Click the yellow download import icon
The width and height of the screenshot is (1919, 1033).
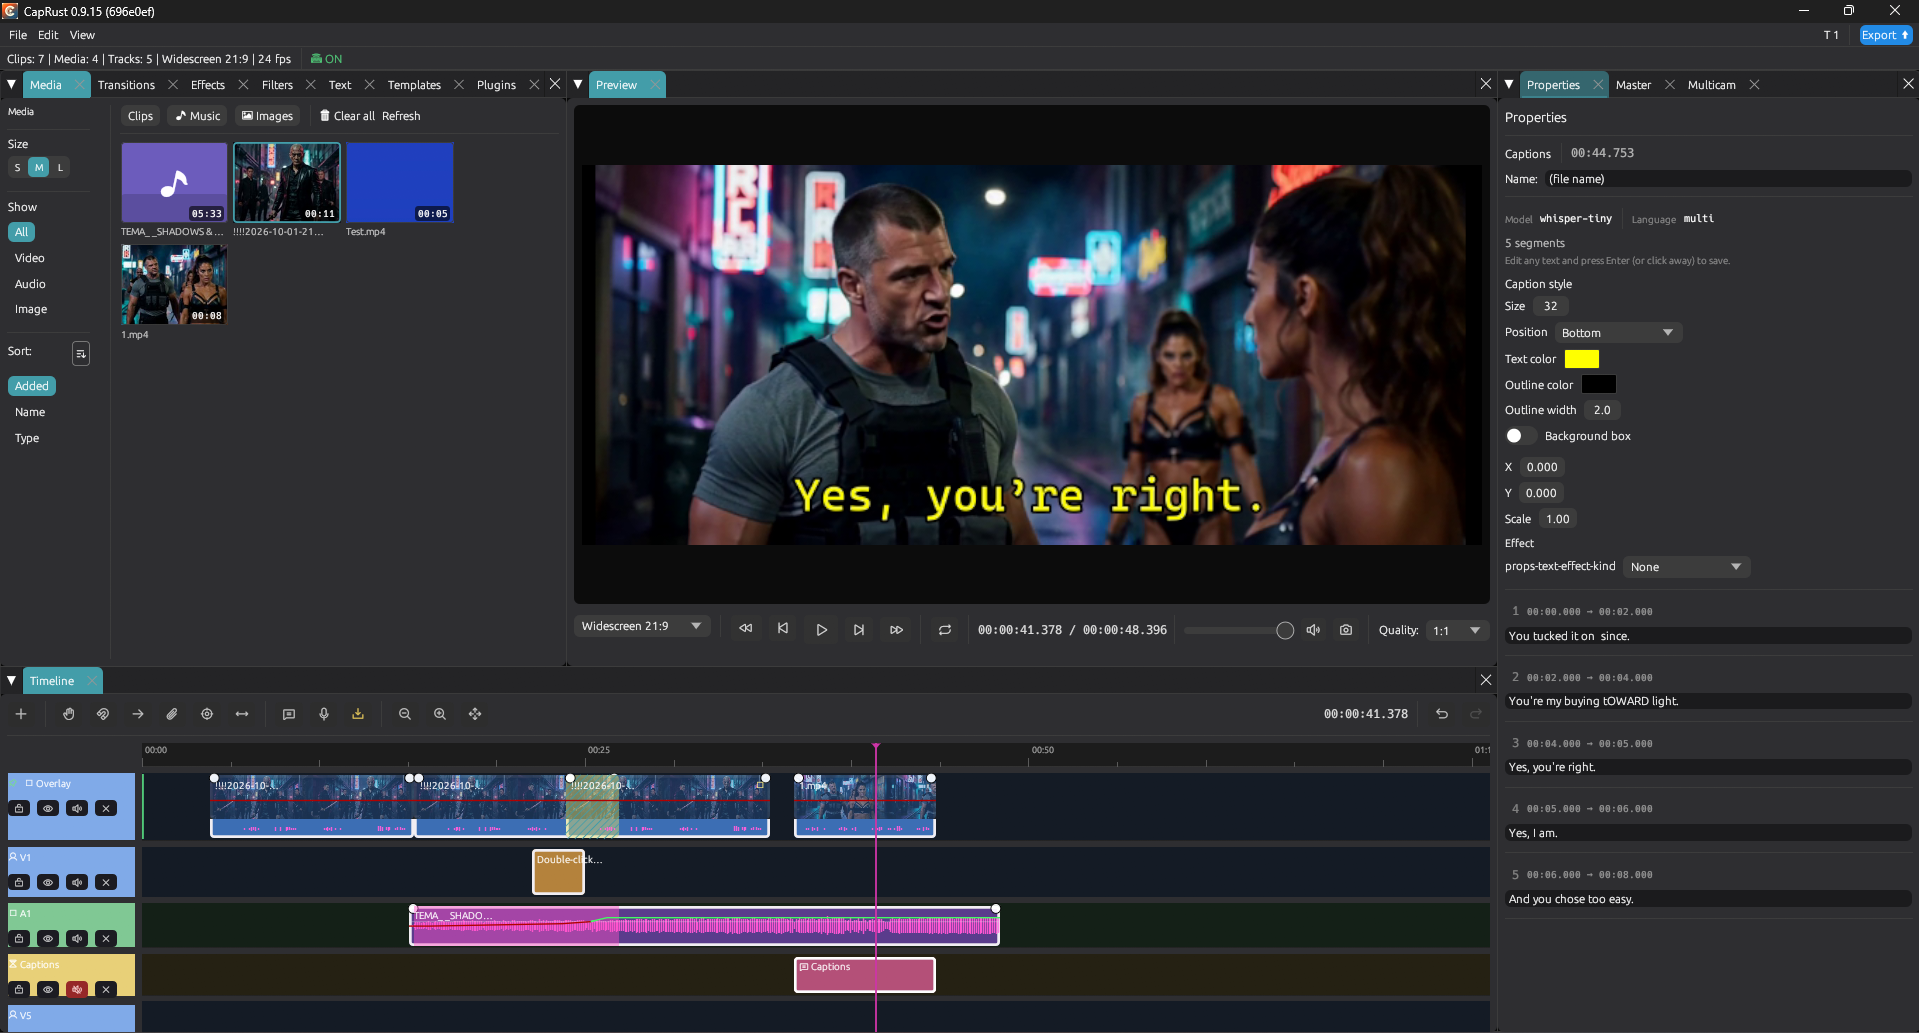click(x=358, y=714)
